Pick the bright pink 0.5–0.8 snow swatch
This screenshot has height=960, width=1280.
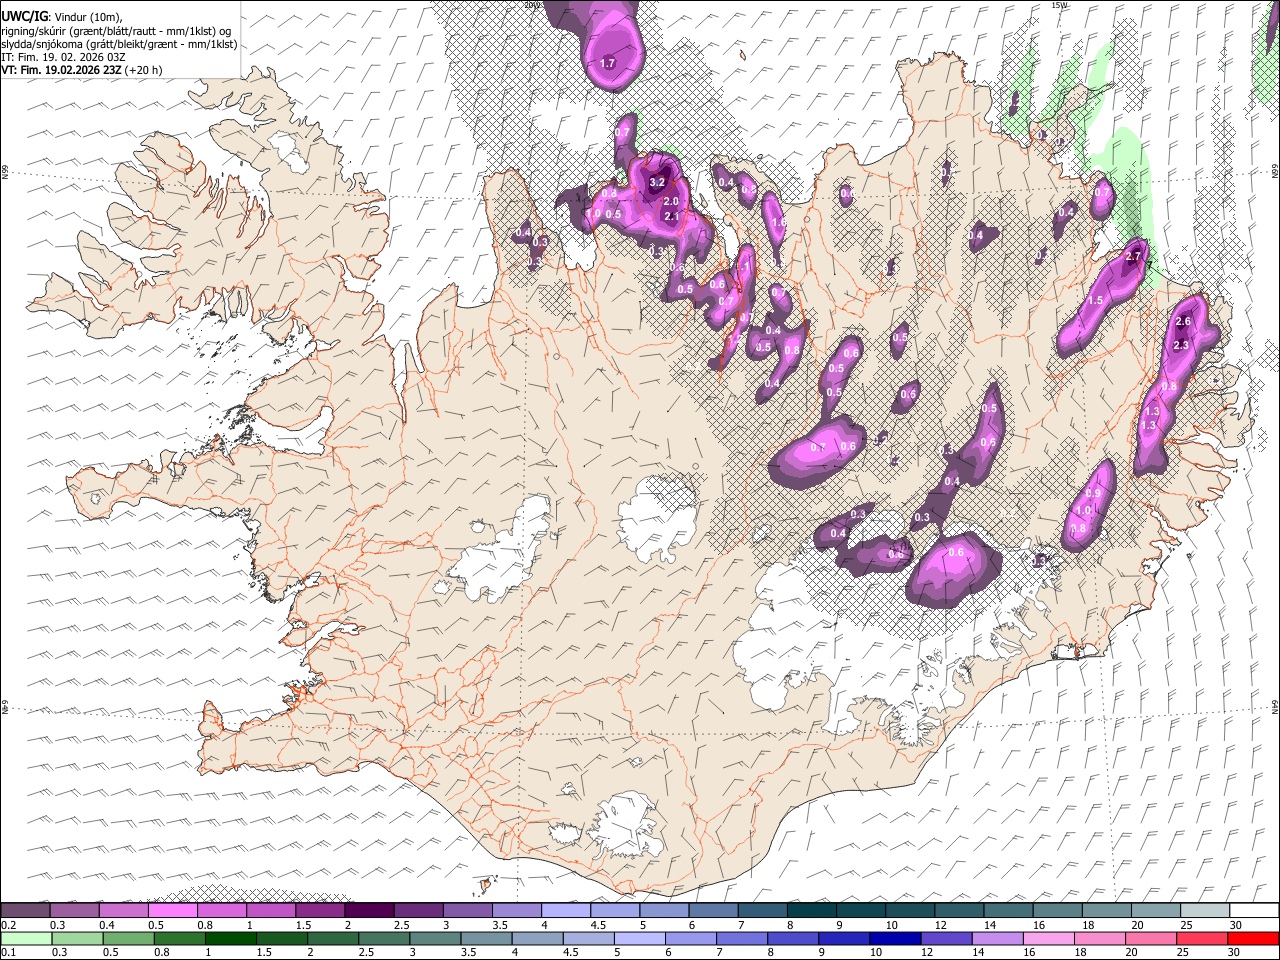(x=172, y=911)
